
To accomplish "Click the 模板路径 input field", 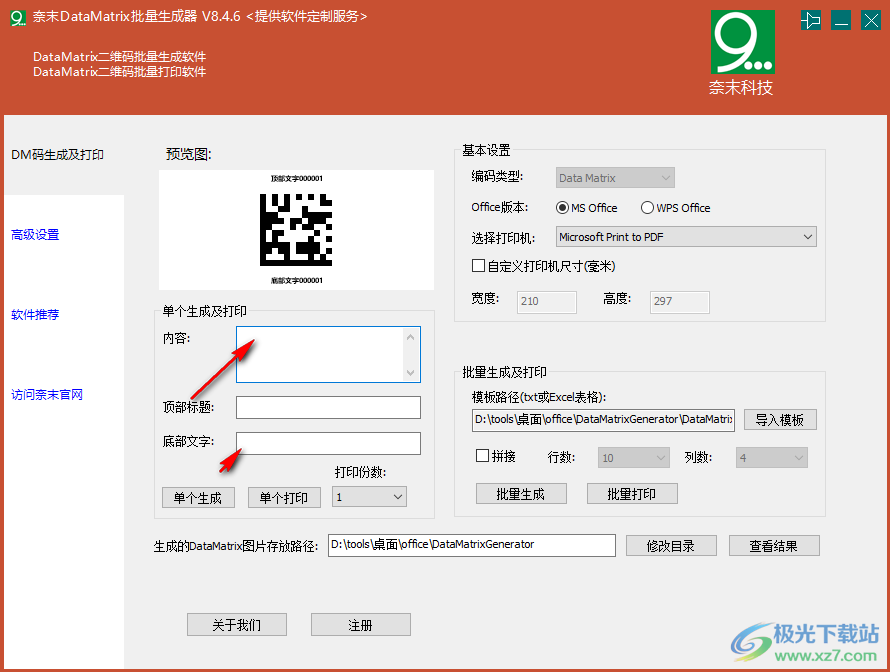I will (x=603, y=420).
